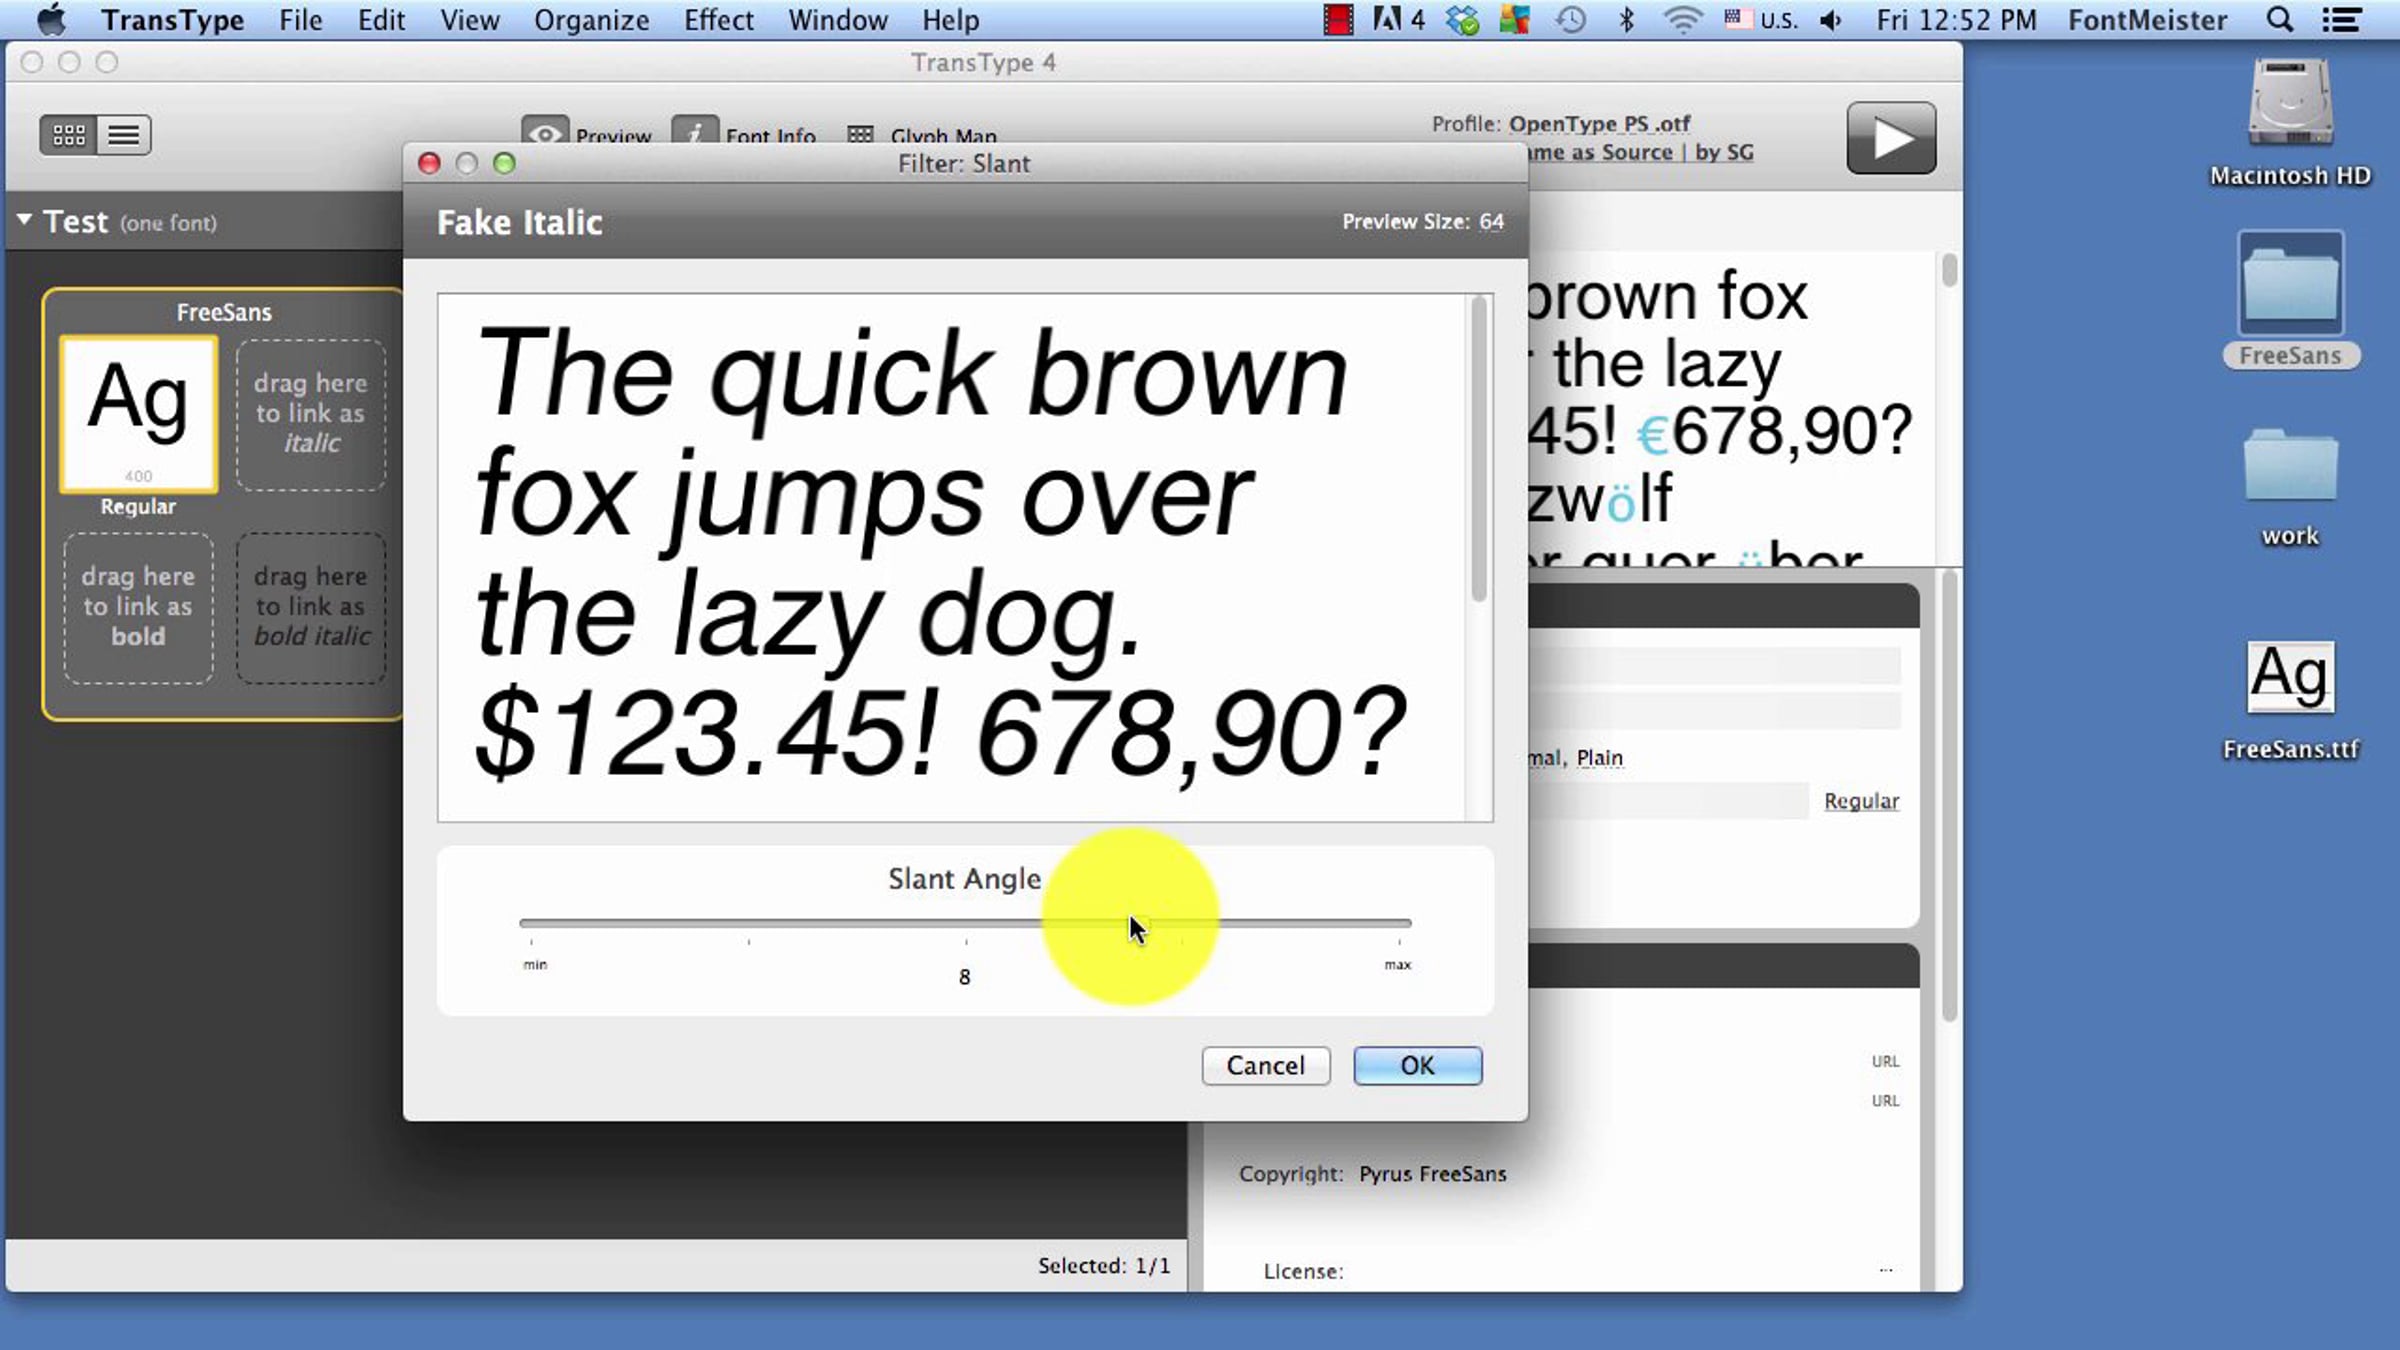Open the Organize menu
2400x1350 pixels.
click(x=591, y=20)
